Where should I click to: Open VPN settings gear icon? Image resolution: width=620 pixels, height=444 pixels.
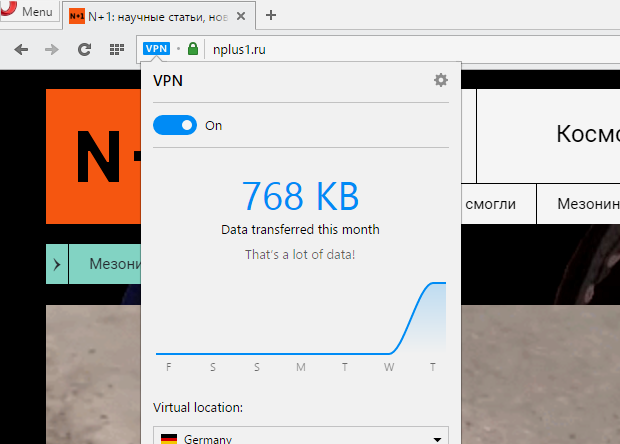click(440, 80)
